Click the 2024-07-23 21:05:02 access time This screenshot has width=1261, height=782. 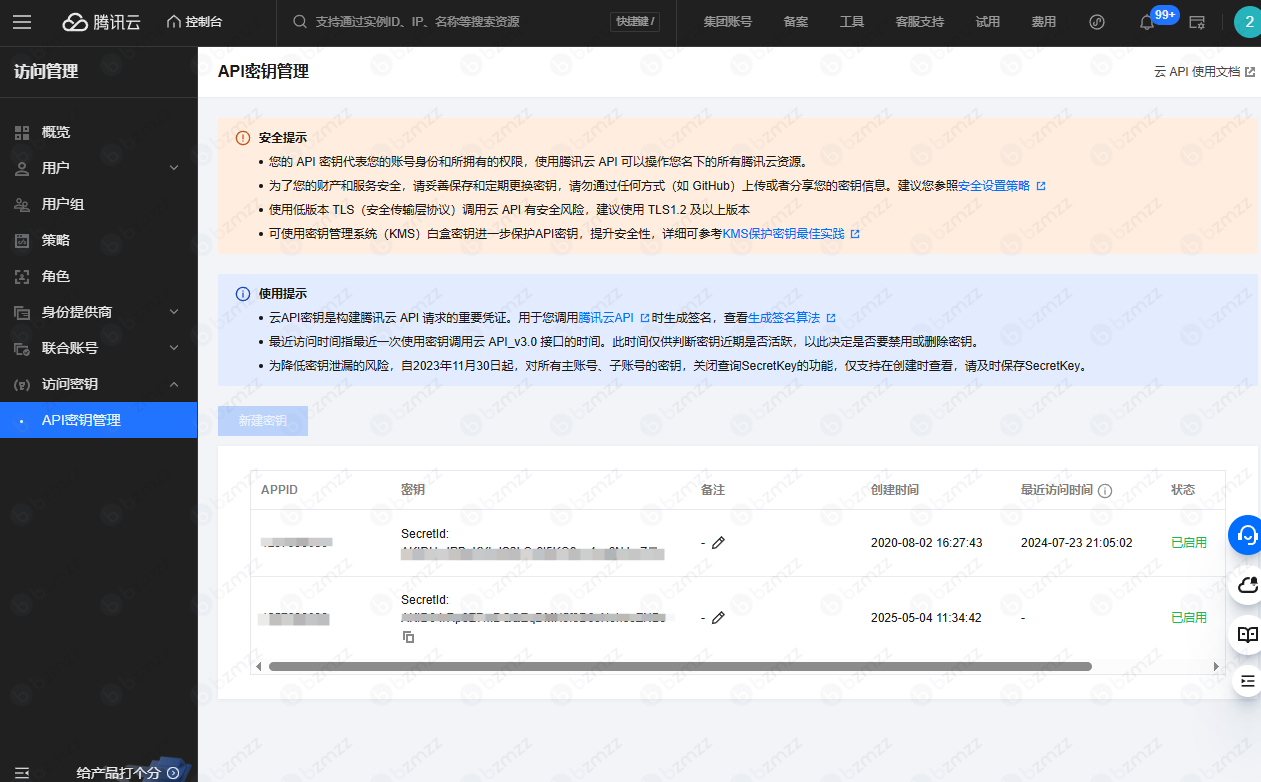coord(1076,543)
